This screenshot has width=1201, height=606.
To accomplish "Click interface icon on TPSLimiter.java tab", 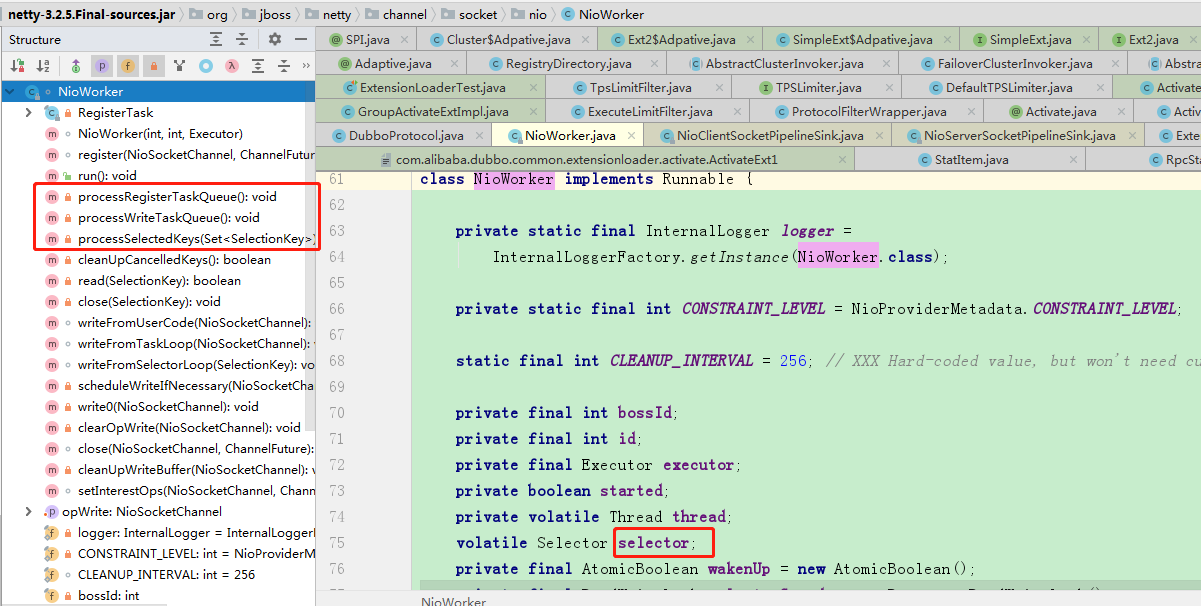I will click(x=765, y=88).
